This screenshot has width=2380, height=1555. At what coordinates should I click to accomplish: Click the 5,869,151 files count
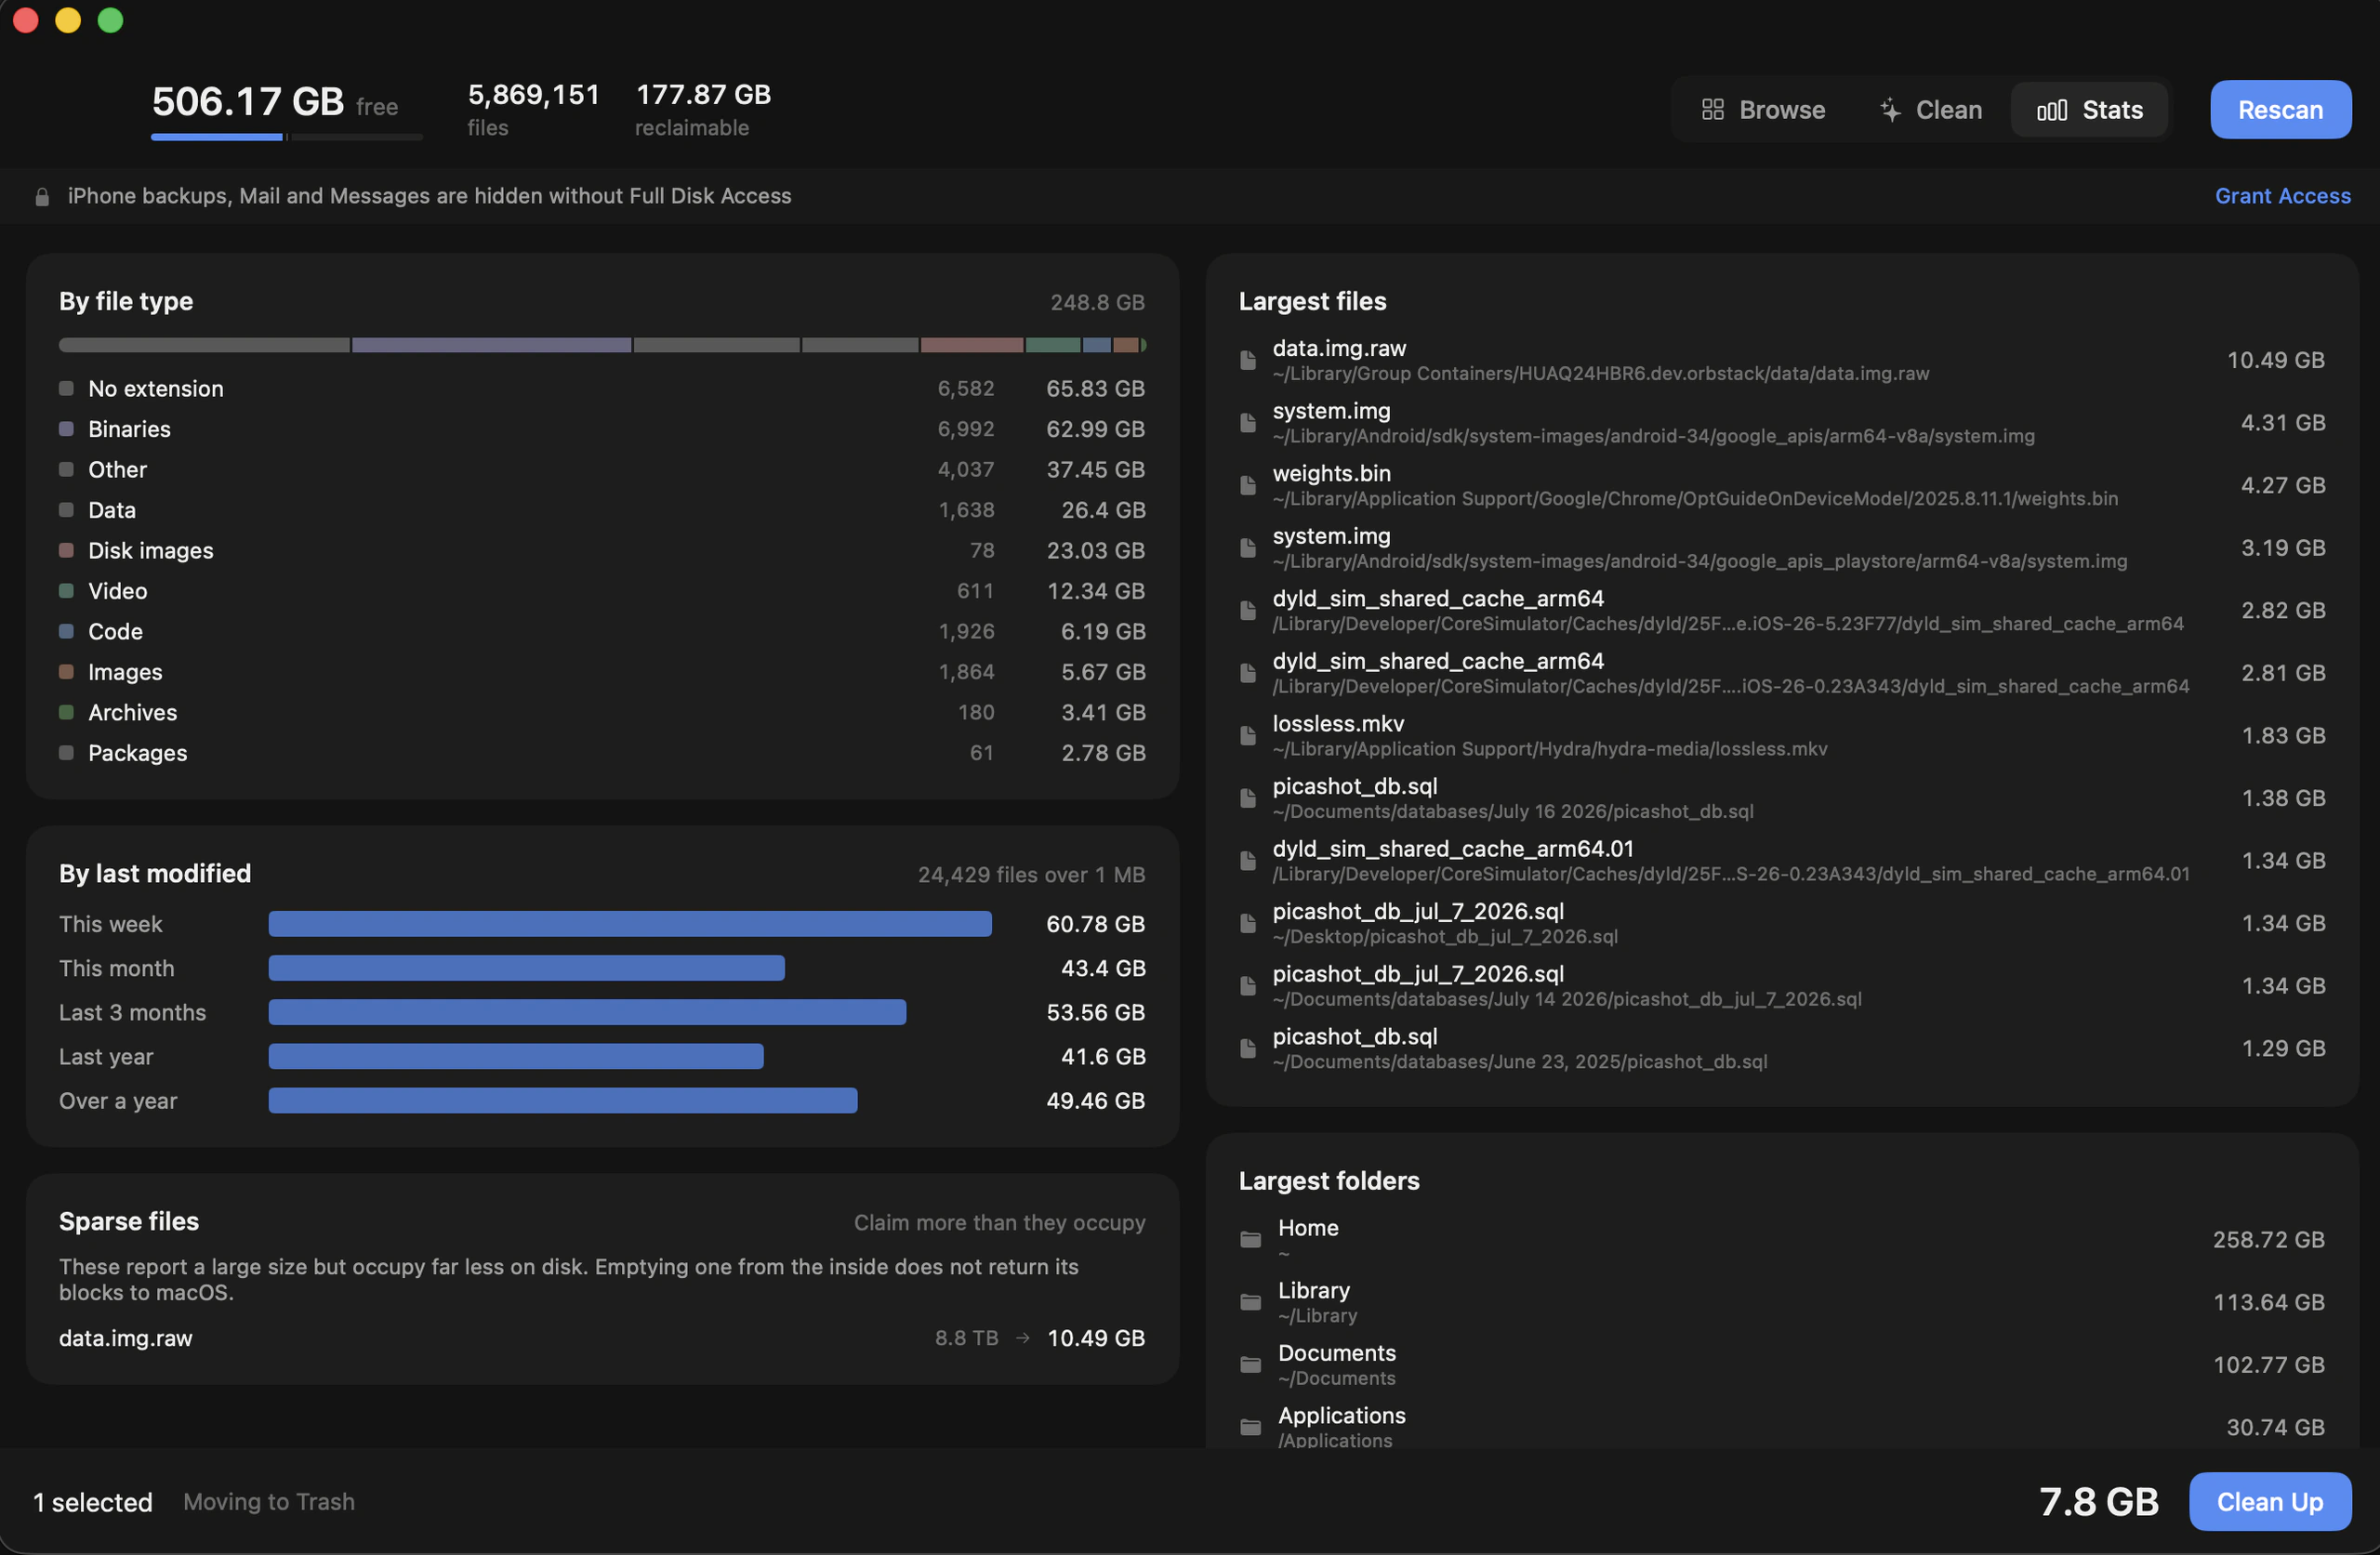(x=533, y=95)
